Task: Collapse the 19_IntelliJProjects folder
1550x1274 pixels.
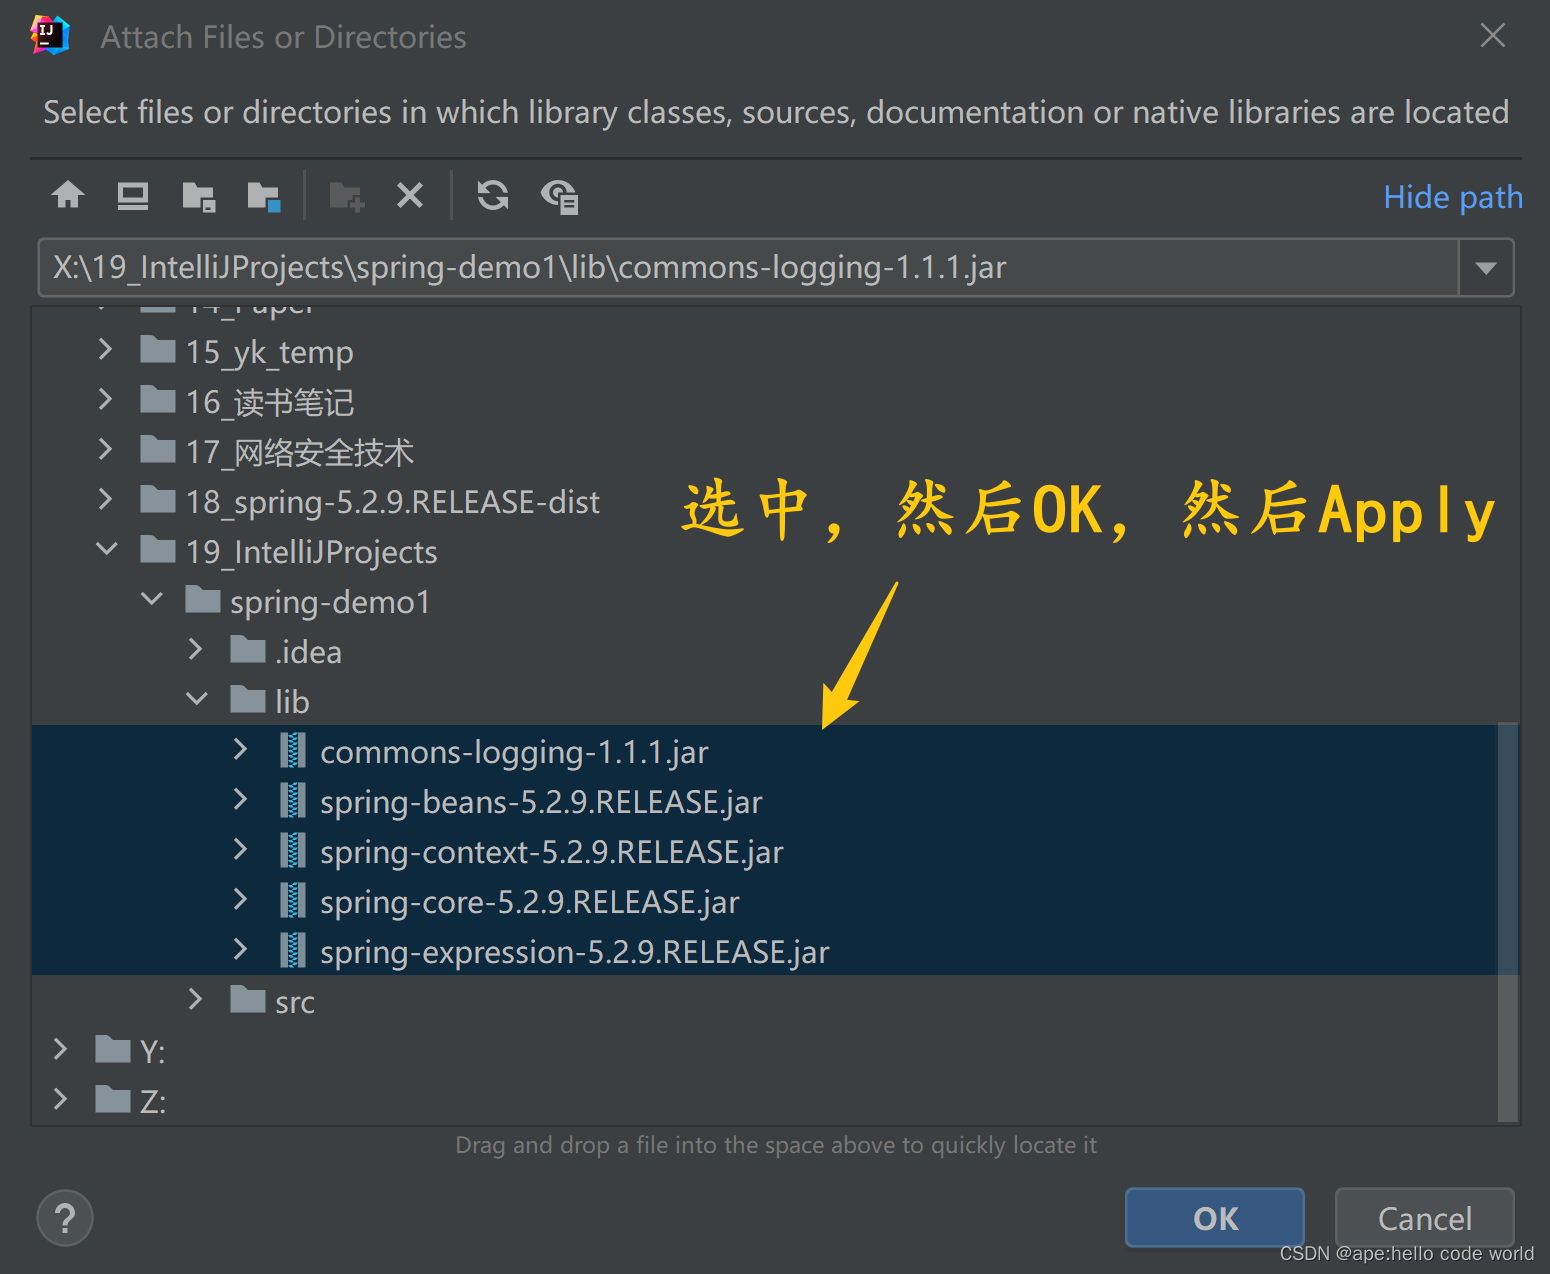Action: coord(106,549)
